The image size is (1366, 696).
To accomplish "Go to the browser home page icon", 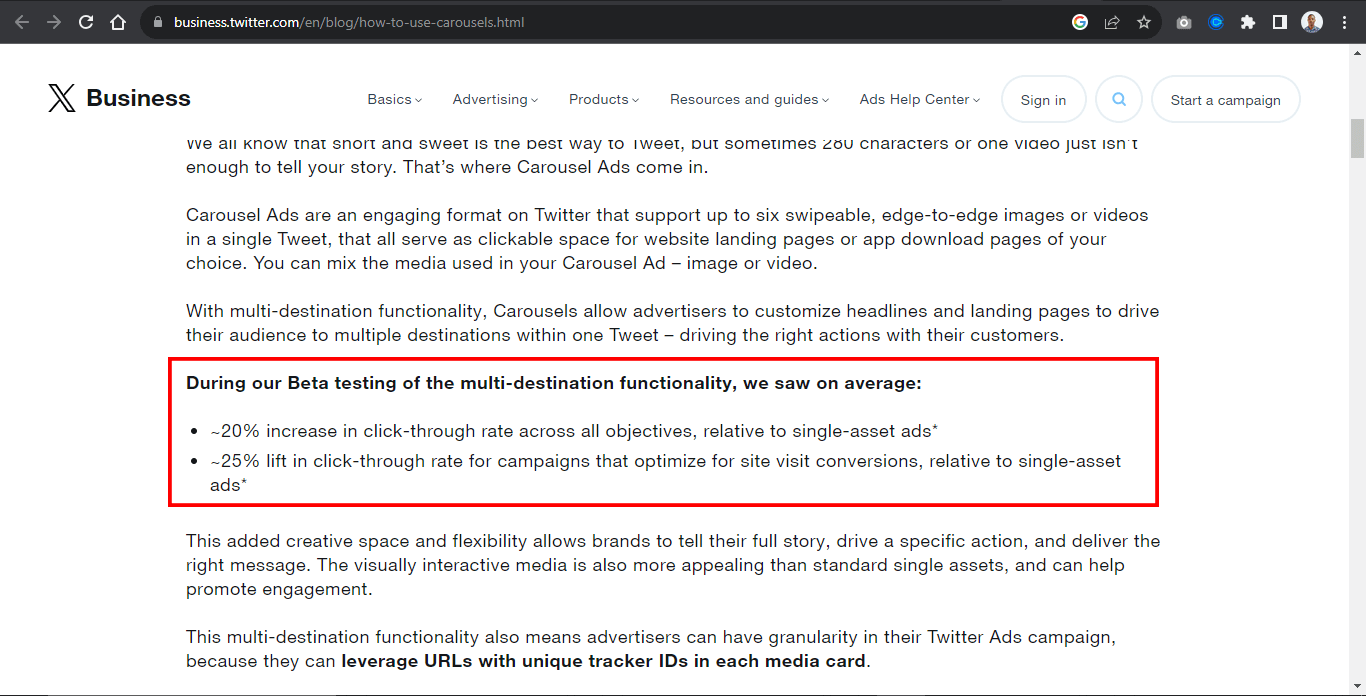I will (118, 22).
